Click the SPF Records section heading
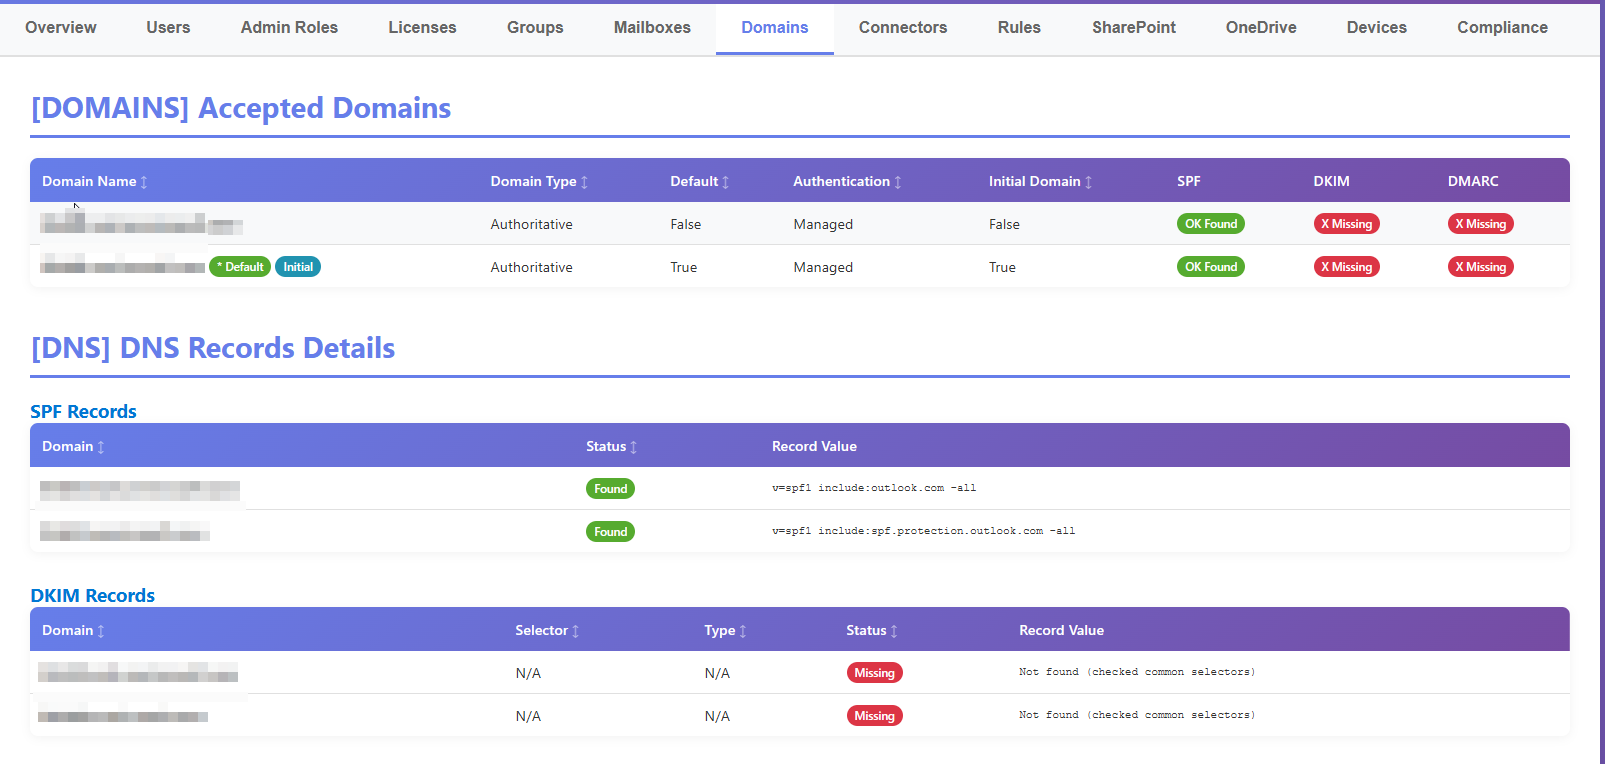1605x764 pixels. coord(84,411)
